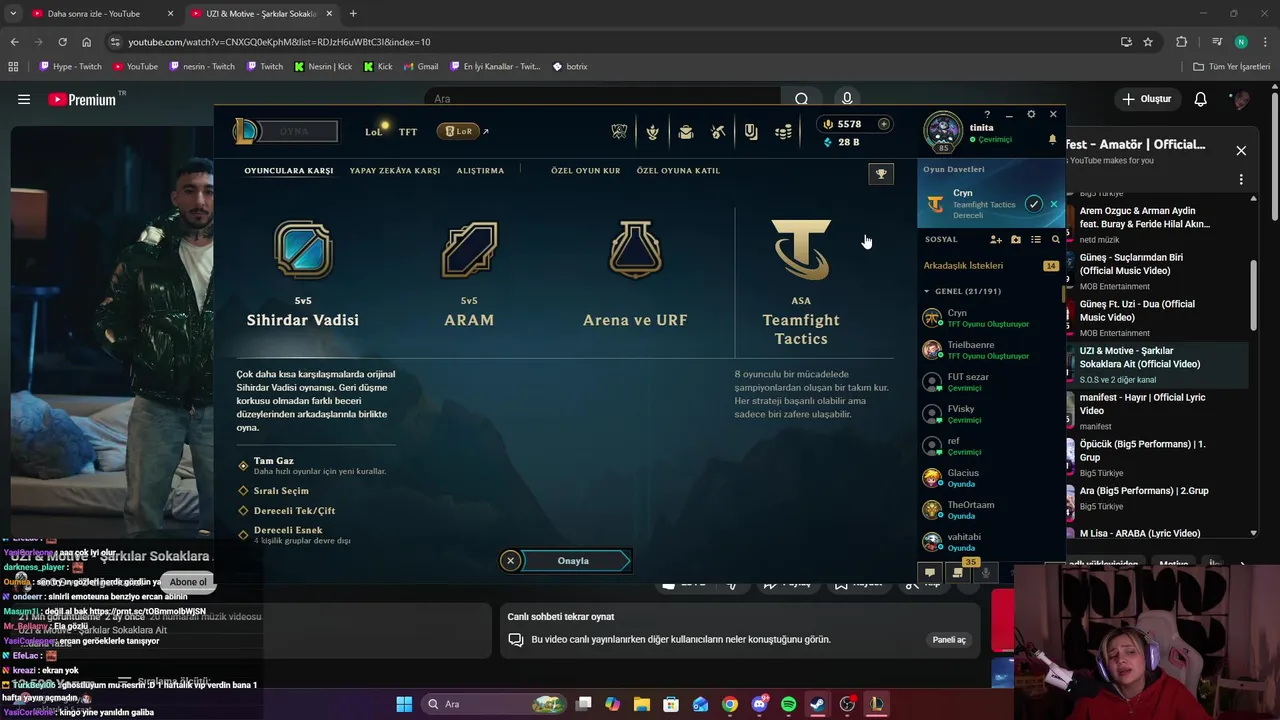Collapse the GENEL friends group

pos(927,292)
